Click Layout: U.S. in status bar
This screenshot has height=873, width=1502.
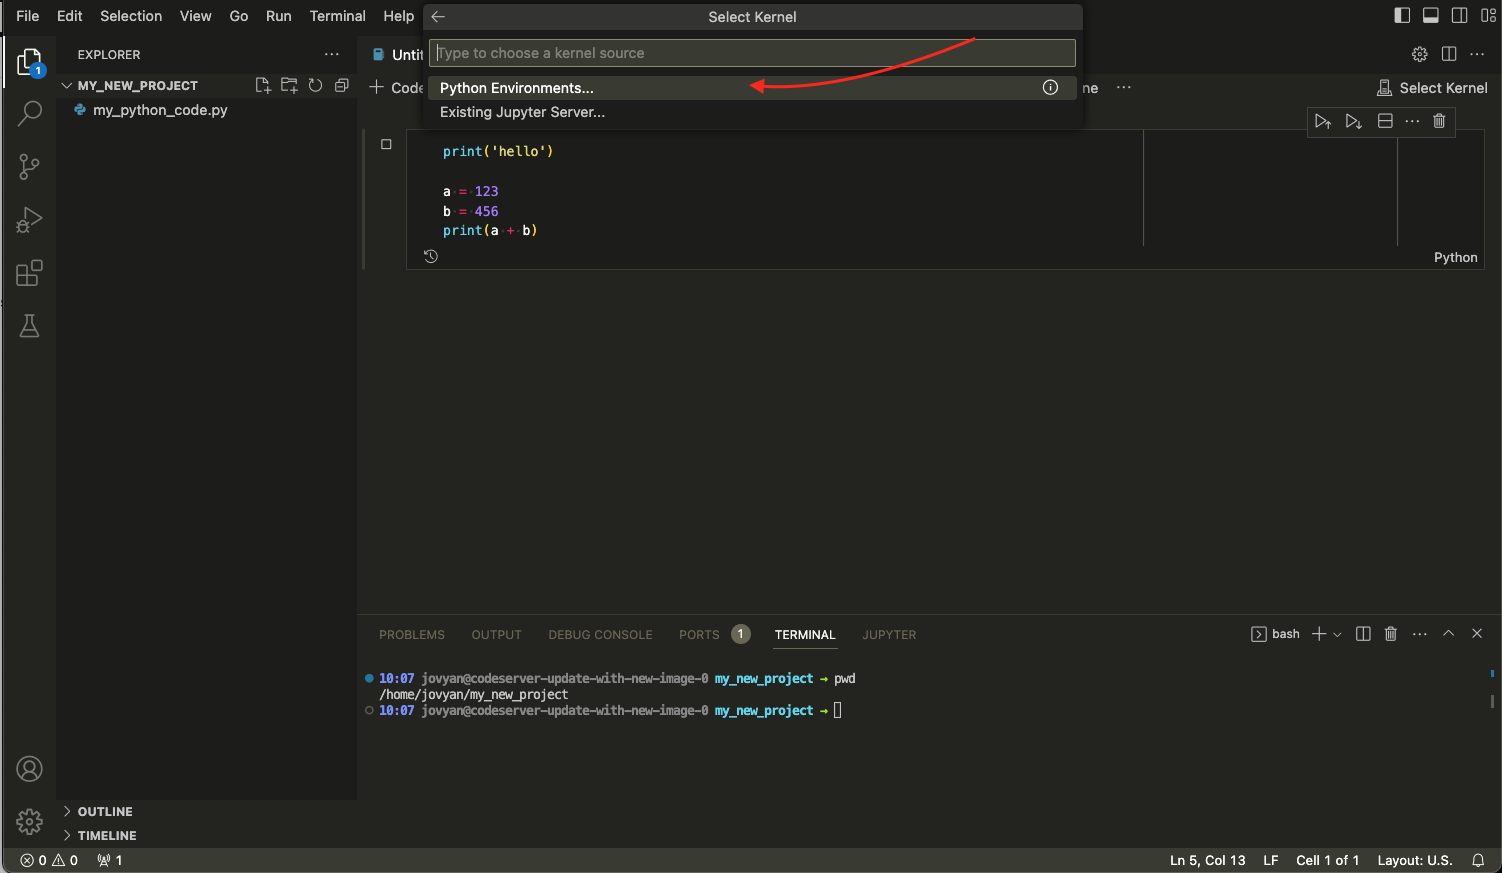click(x=1414, y=860)
